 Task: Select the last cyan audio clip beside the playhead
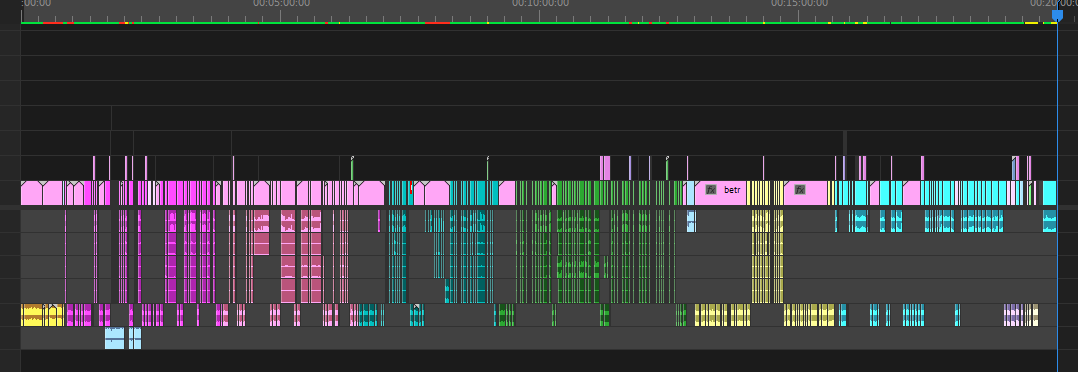(x=1049, y=221)
